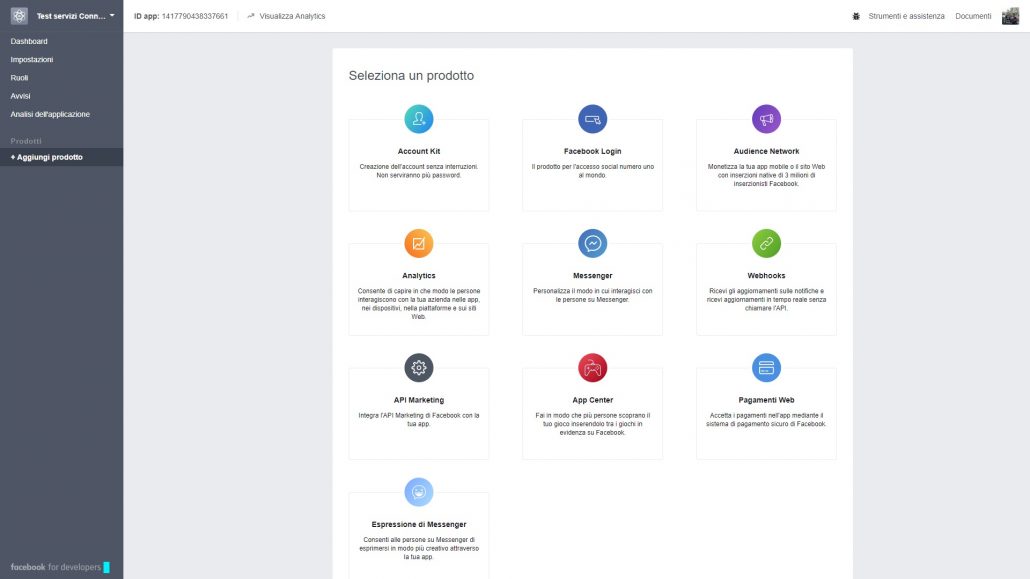Click the App Center description text
Viewport: 1030px width, 579px height.
tap(593, 424)
